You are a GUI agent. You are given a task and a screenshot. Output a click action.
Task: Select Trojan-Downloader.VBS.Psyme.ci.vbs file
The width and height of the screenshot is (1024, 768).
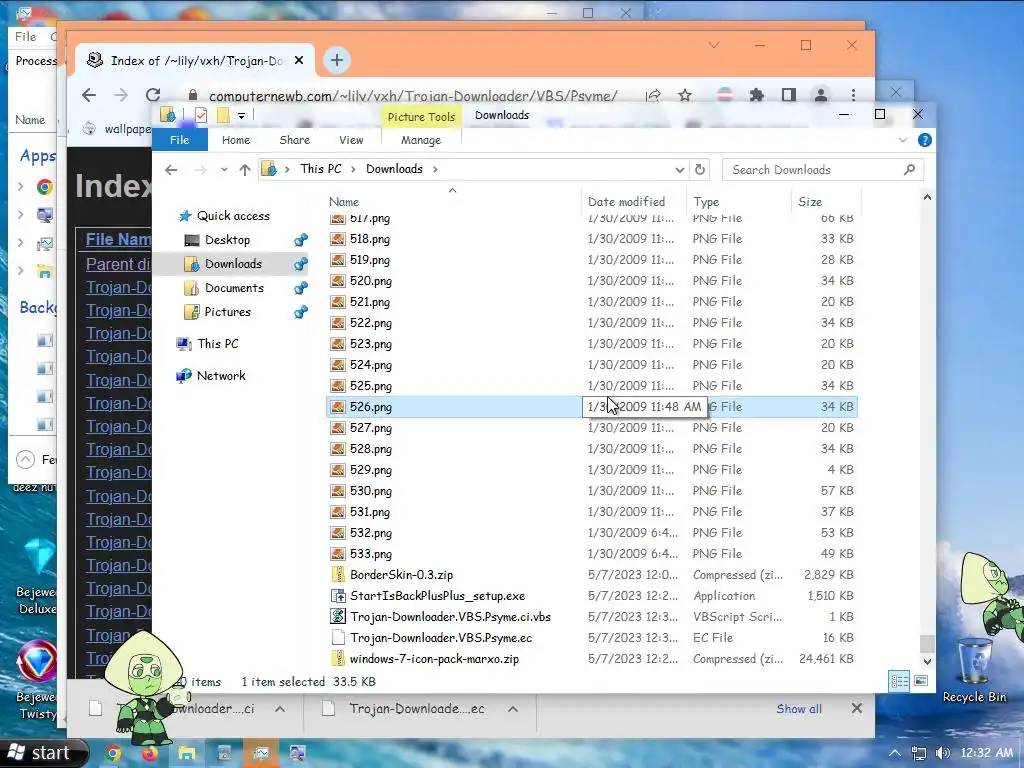(450, 617)
